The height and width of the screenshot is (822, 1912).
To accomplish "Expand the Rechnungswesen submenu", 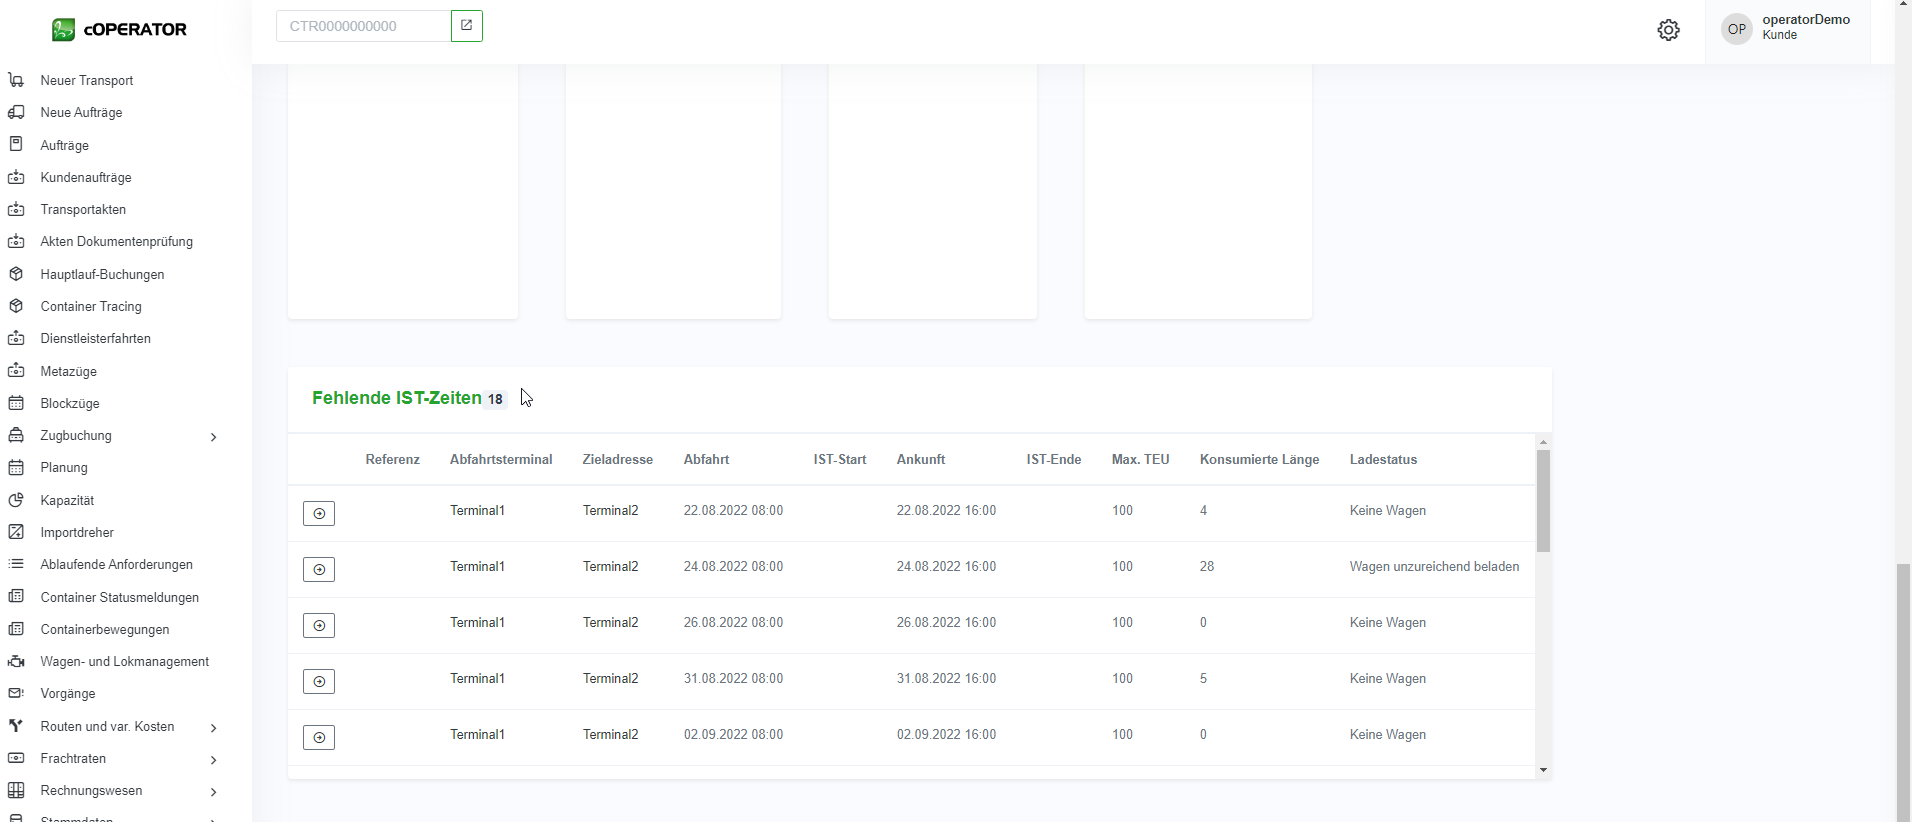I will [x=213, y=792].
